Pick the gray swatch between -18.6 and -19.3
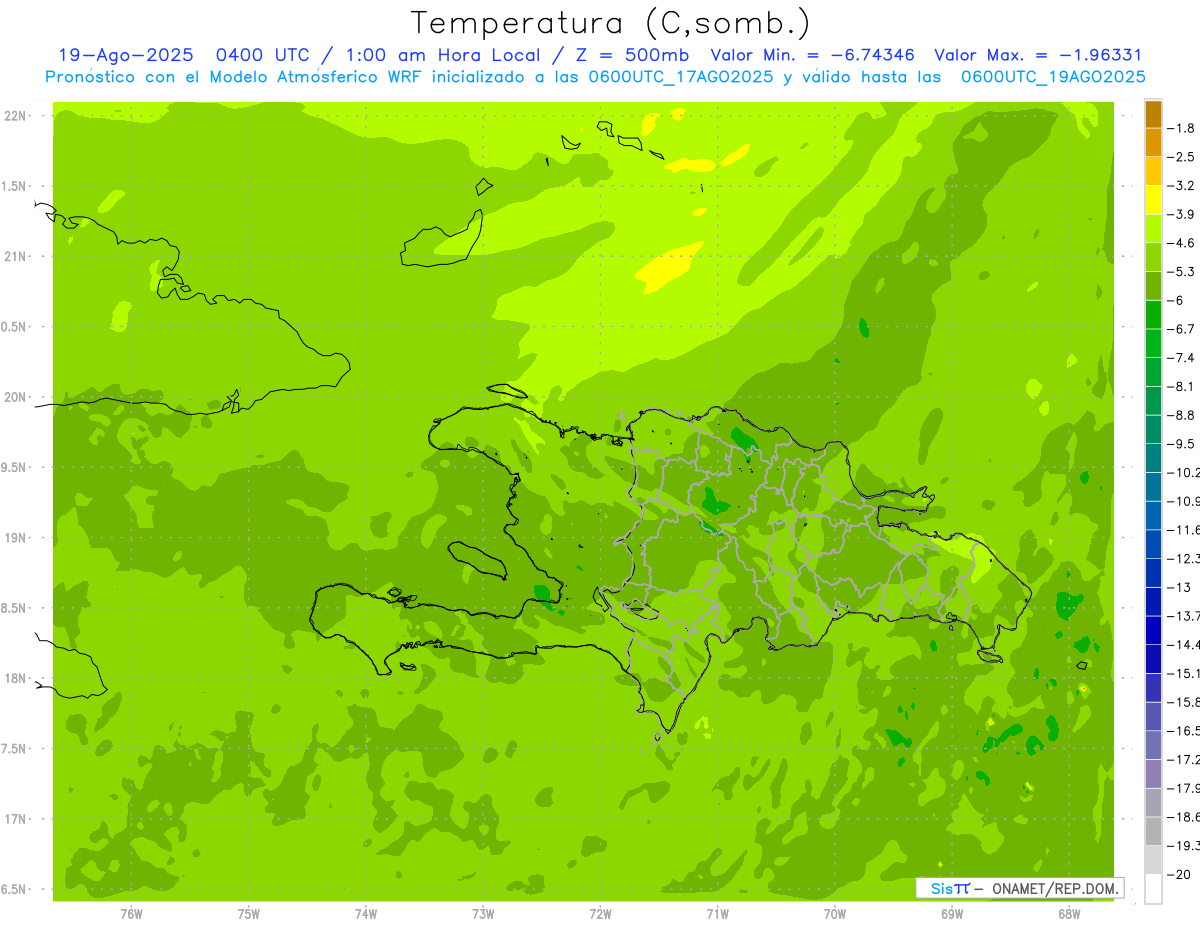The width and height of the screenshot is (1200, 927). tap(1153, 831)
